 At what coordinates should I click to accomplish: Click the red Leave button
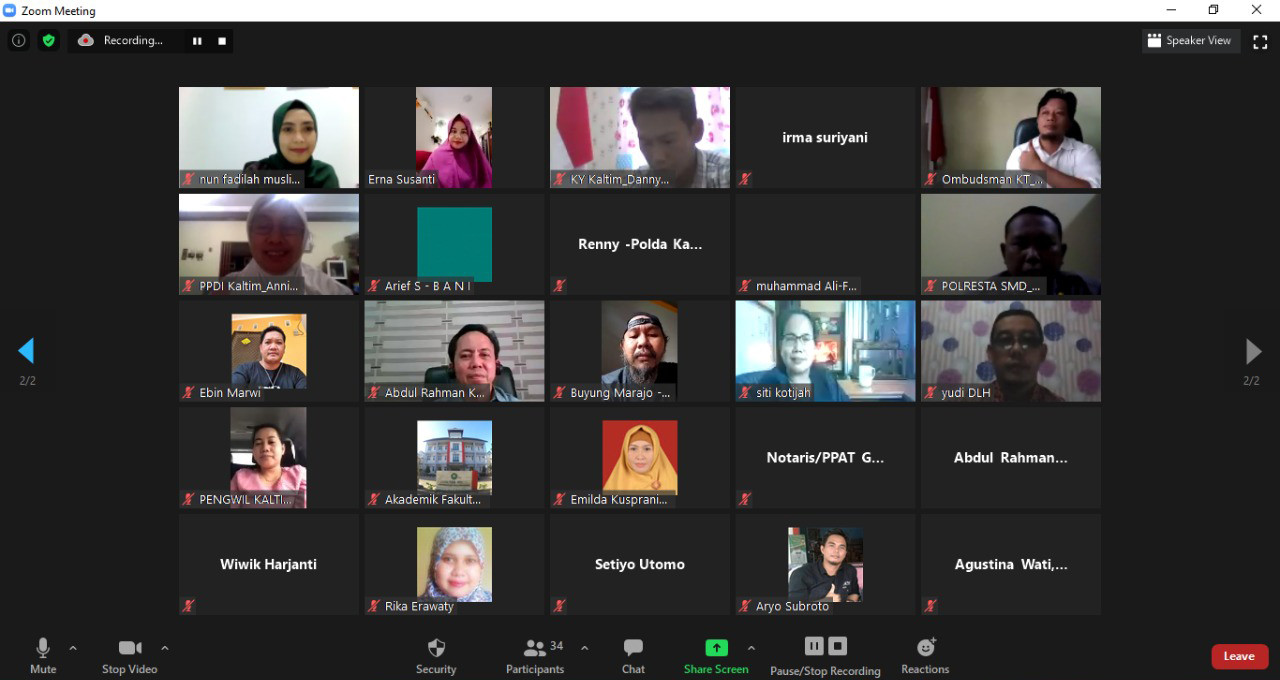coord(1239,656)
